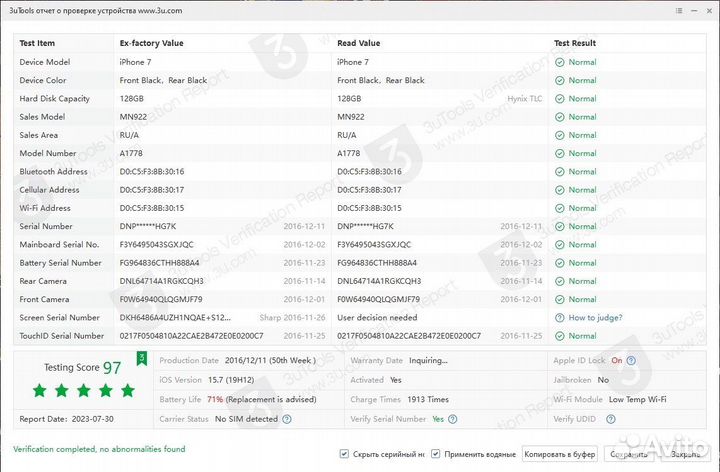The image size is (720, 472).
Task: Toggle the 'Применить водяные' checkbox
Action: pyautogui.click(x=435, y=454)
